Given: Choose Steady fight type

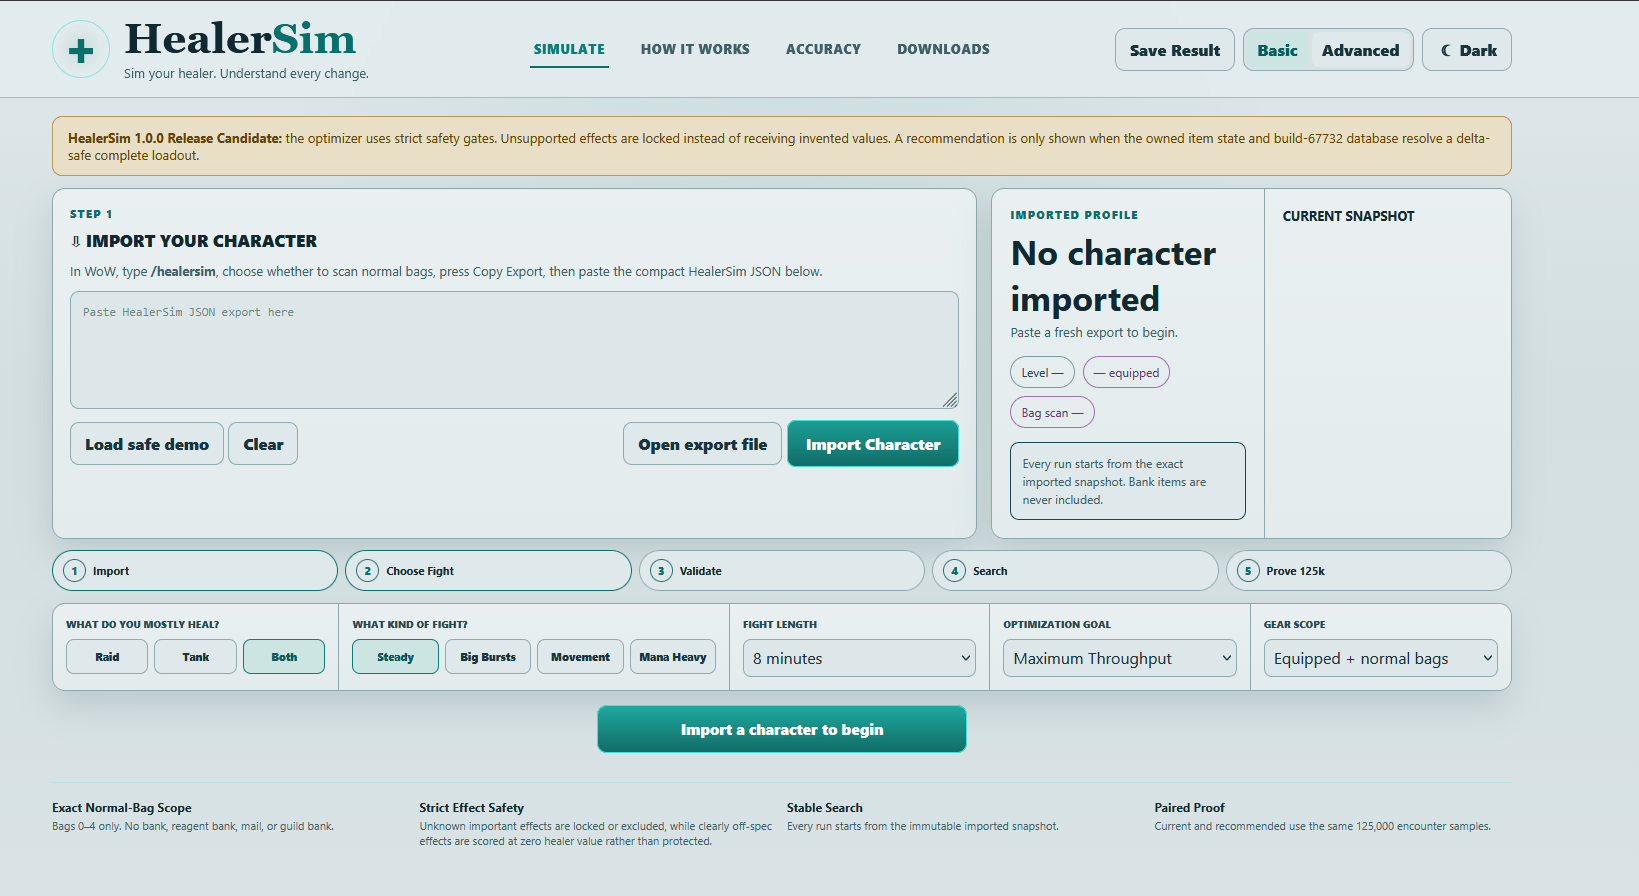Looking at the screenshot, I should click(395, 657).
